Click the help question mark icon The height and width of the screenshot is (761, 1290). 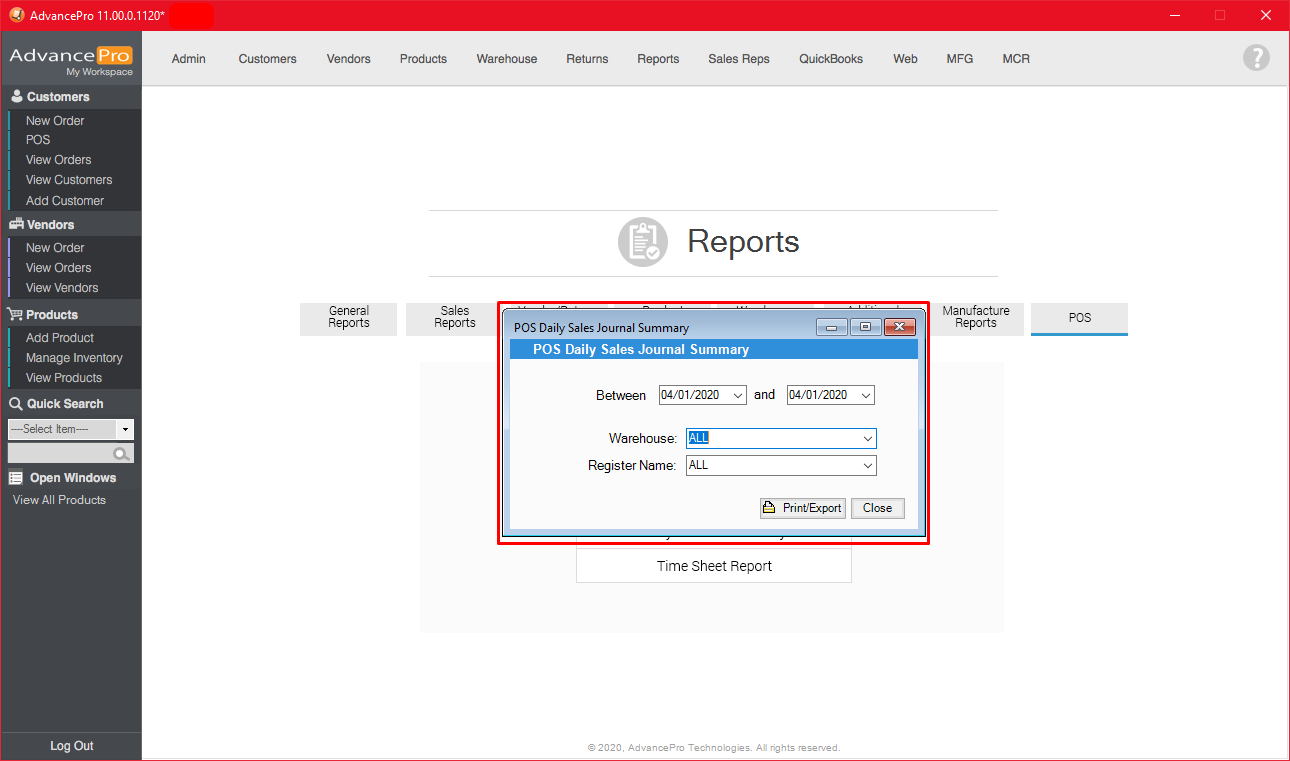[1256, 58]
